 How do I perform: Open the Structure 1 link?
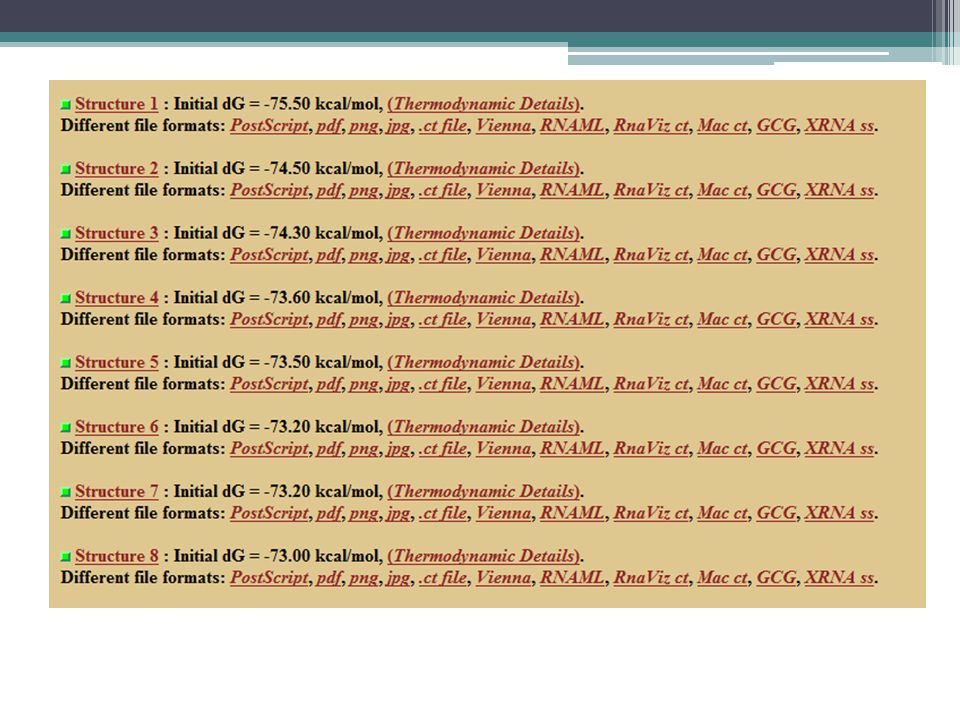coord(116,104)
